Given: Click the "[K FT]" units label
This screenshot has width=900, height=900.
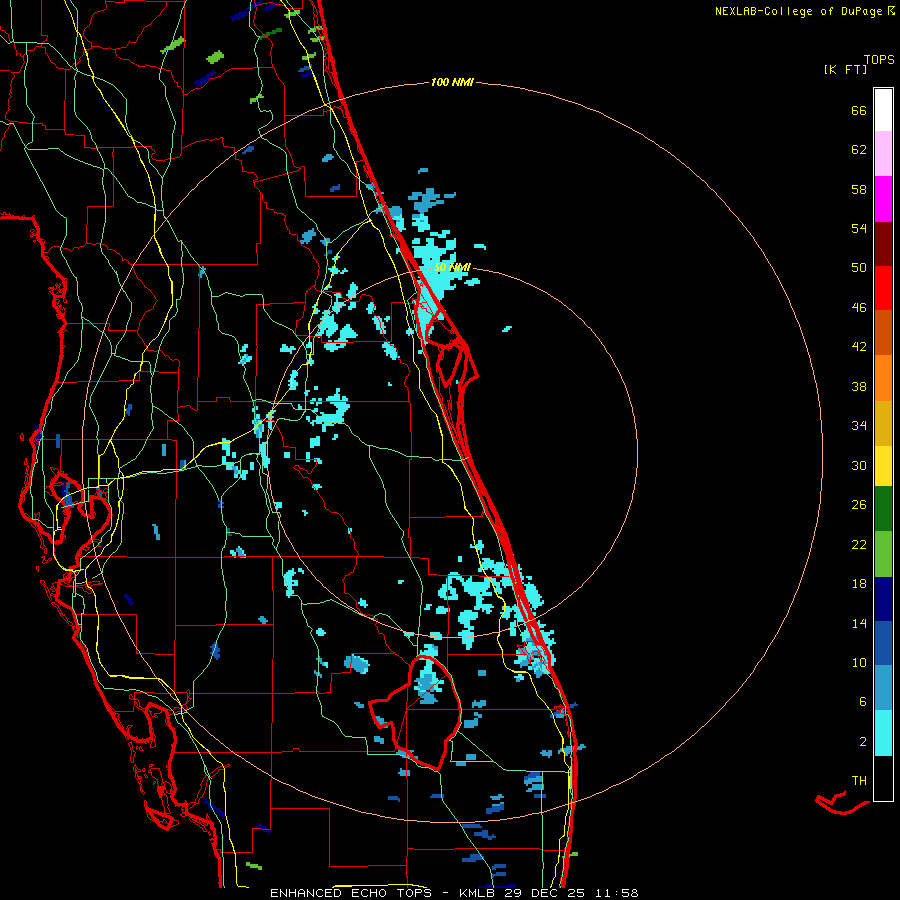Looking at the screenshot, I should pos(845,70).
